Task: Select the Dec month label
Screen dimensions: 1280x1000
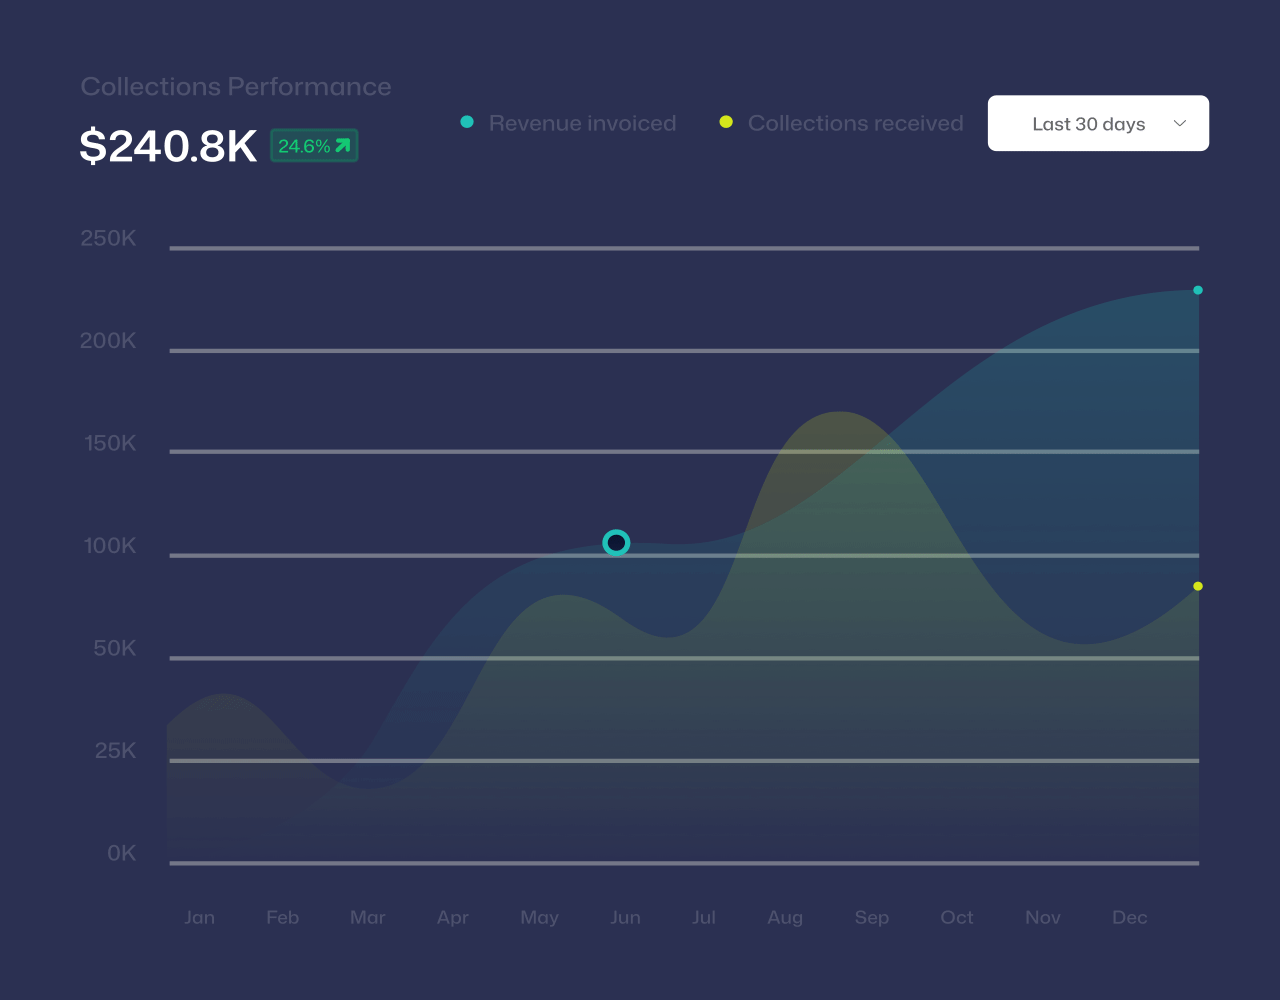Action: tap(1129, 917)
